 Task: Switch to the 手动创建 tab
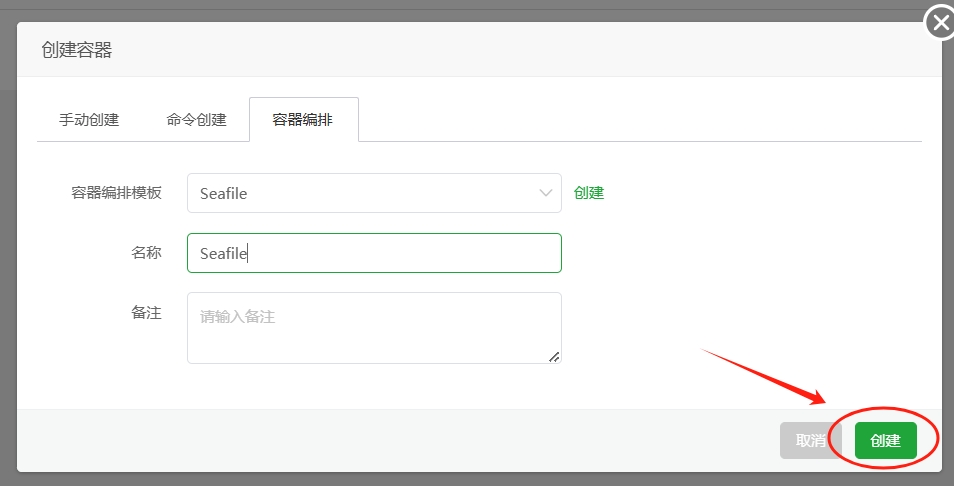89,119
